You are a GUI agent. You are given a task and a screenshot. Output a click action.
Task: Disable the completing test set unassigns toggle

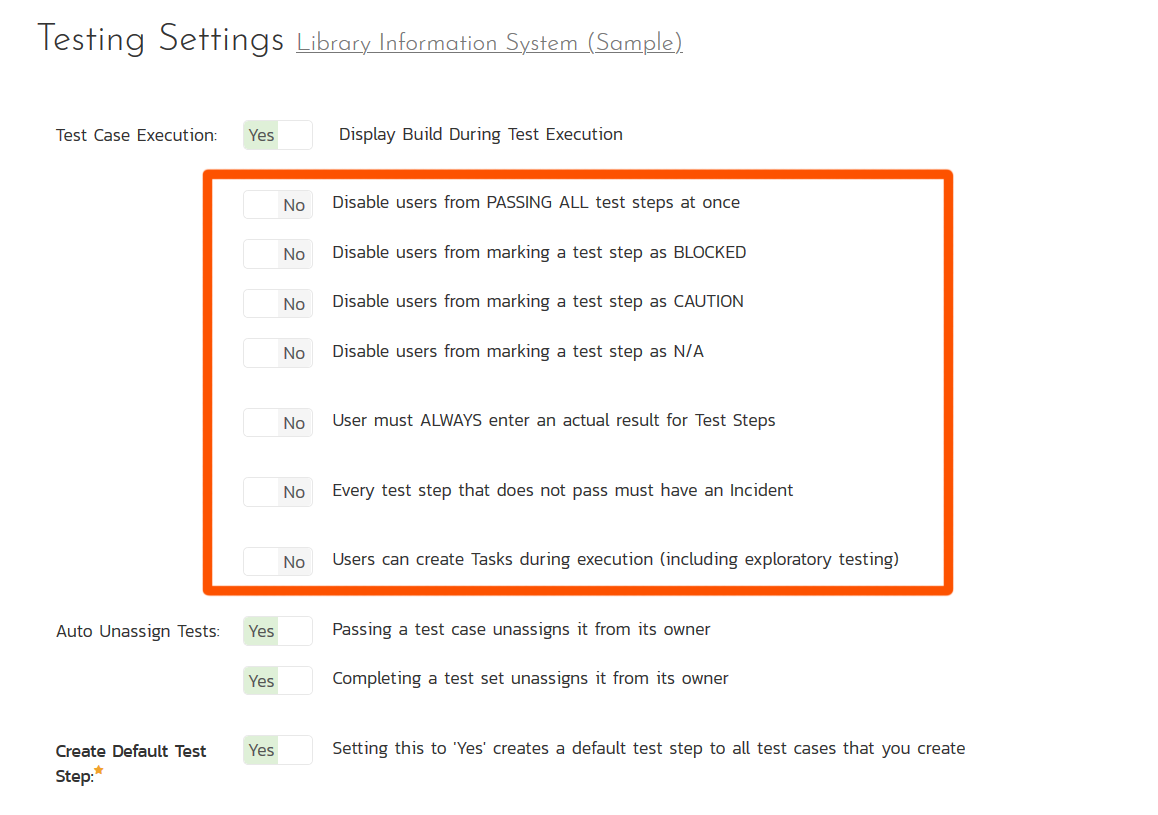point(278,680)
